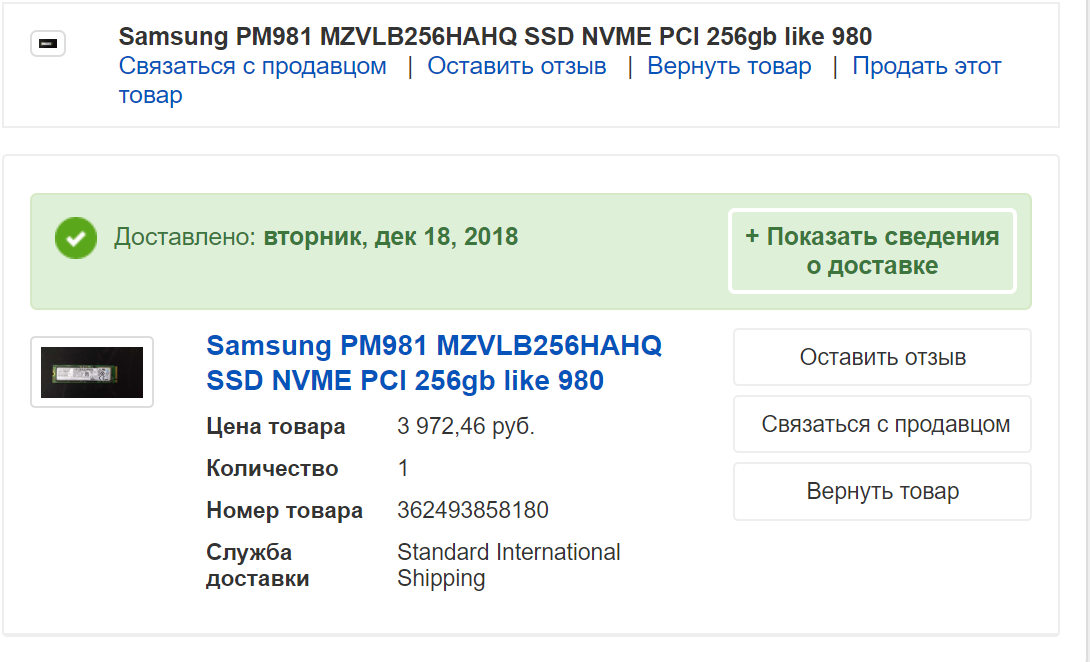Viewport: 1090px width, 662px height.
Task: Click the small item icon beside the black heading
Action: click(x=48, y=44)
